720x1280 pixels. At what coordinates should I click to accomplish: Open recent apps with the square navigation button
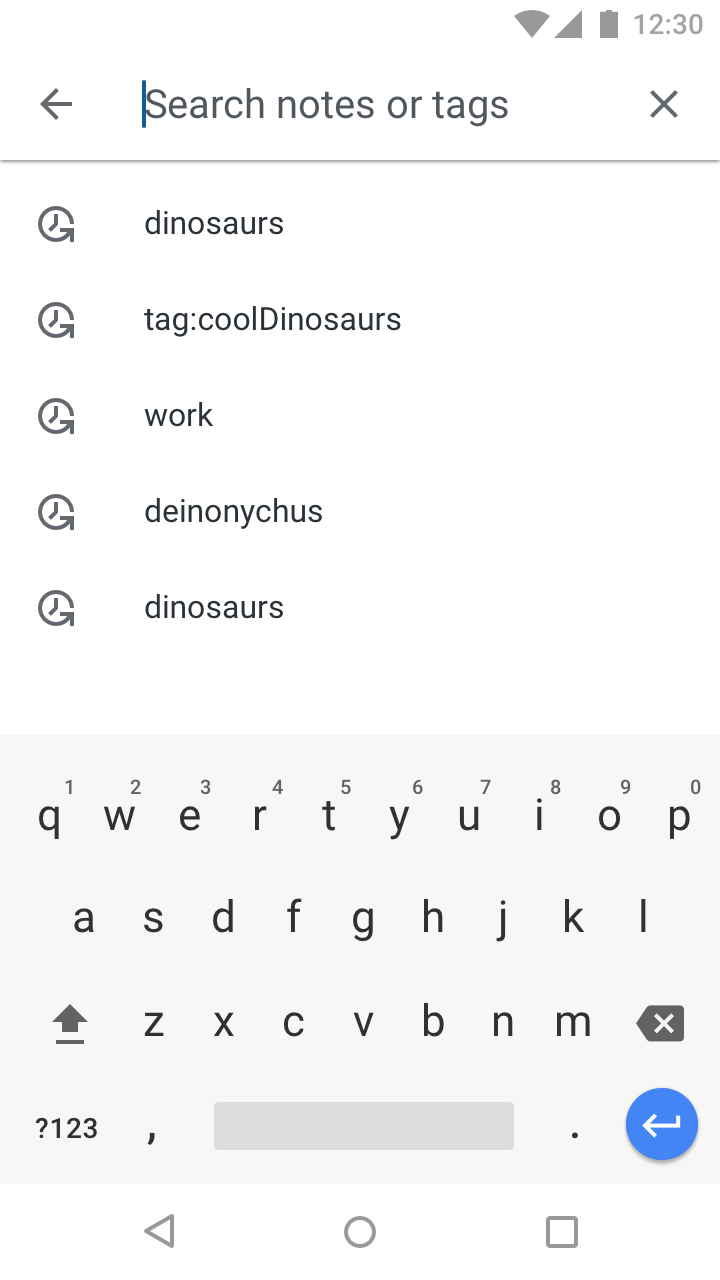coord(561,1231)
